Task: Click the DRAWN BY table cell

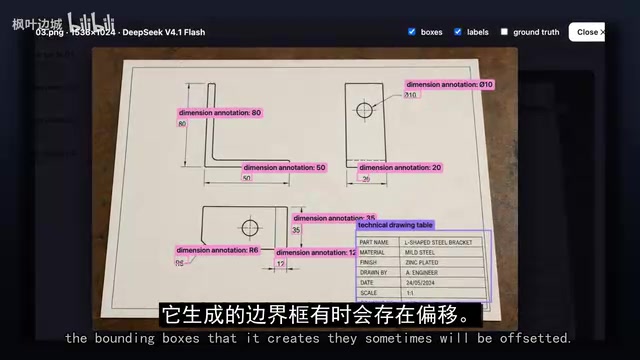Action: [x=373, y=273]
